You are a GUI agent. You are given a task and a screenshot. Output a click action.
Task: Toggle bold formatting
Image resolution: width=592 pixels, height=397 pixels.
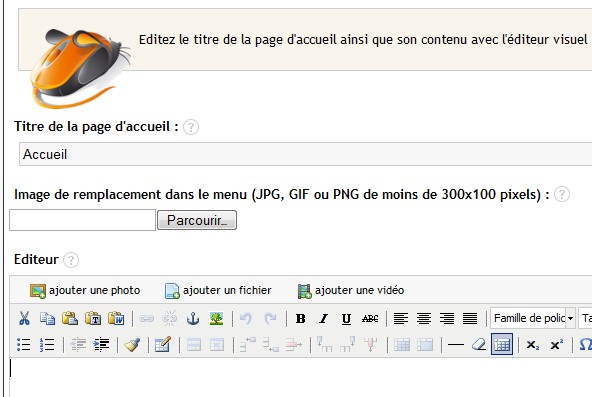[x=301, y=319]
